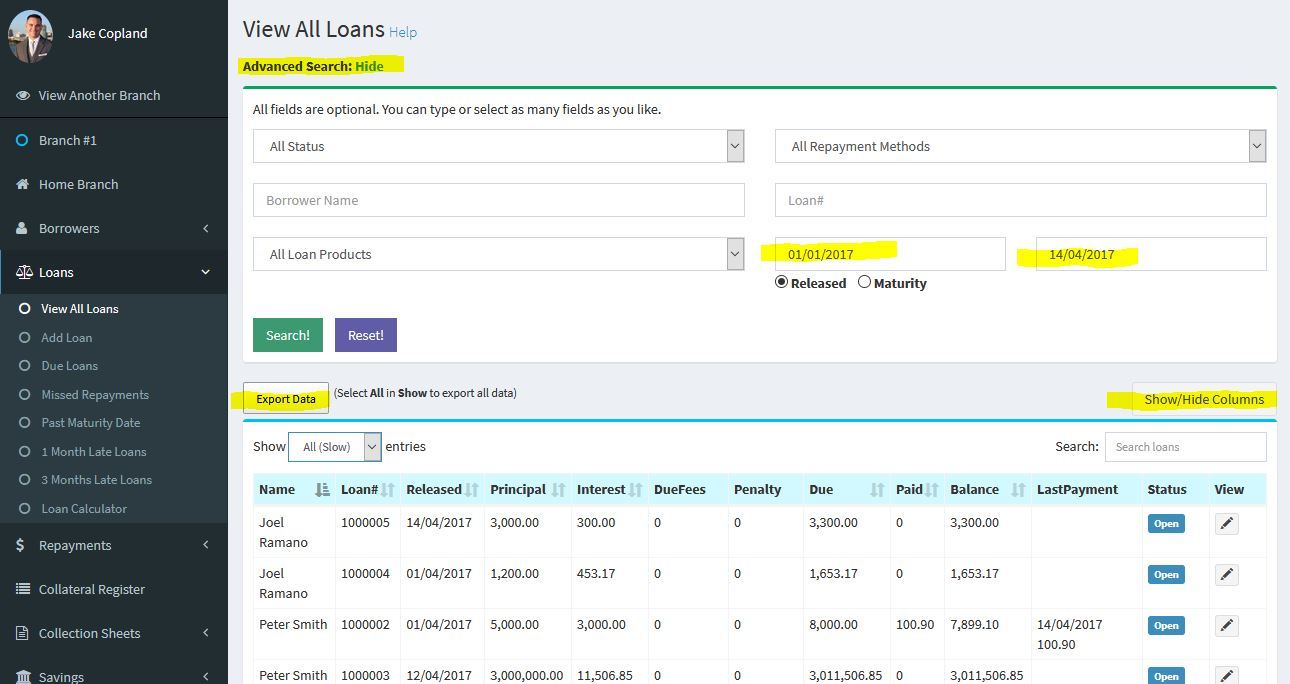Hide the Advanced Search panel
1290x684 pixels.
click(370, 66)
